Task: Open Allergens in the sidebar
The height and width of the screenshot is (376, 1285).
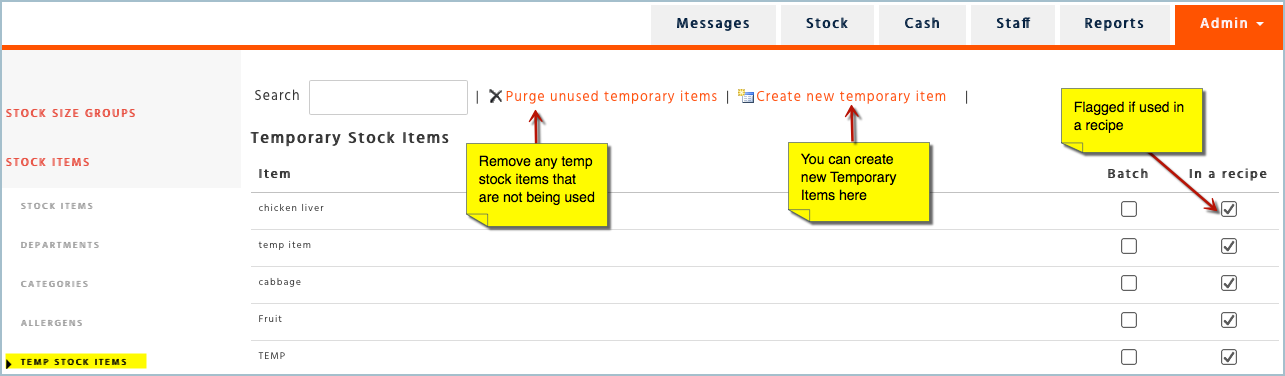Action: click(x=52, y=324)
